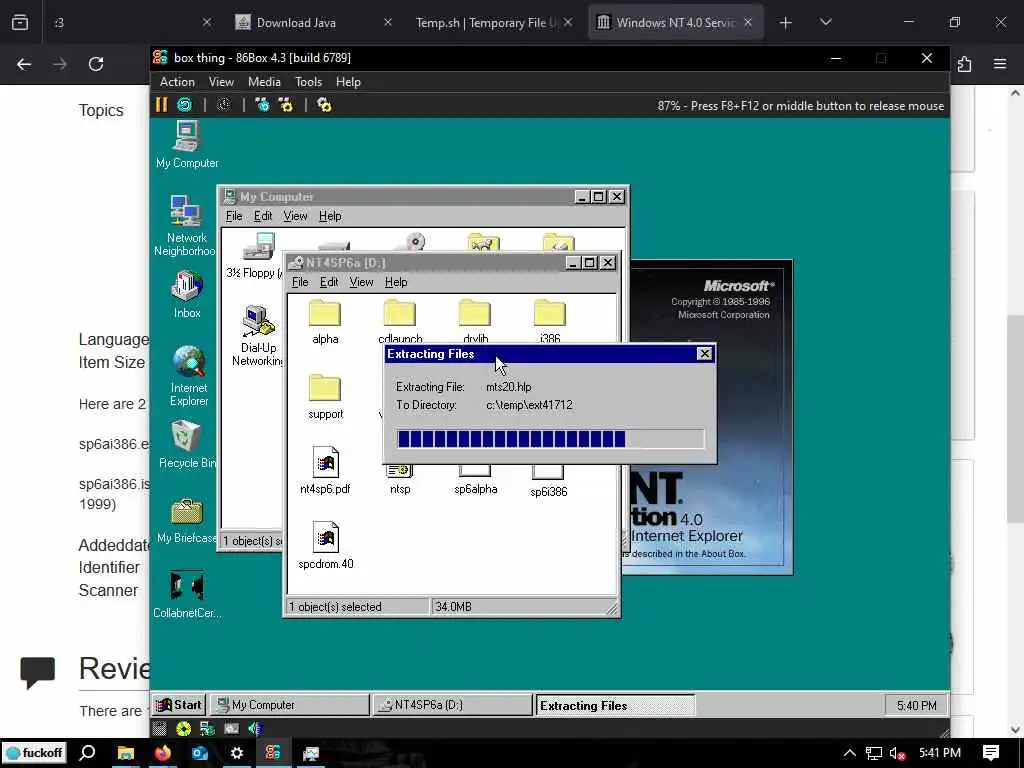Select the spcdrom.40 file

(325, 546)
